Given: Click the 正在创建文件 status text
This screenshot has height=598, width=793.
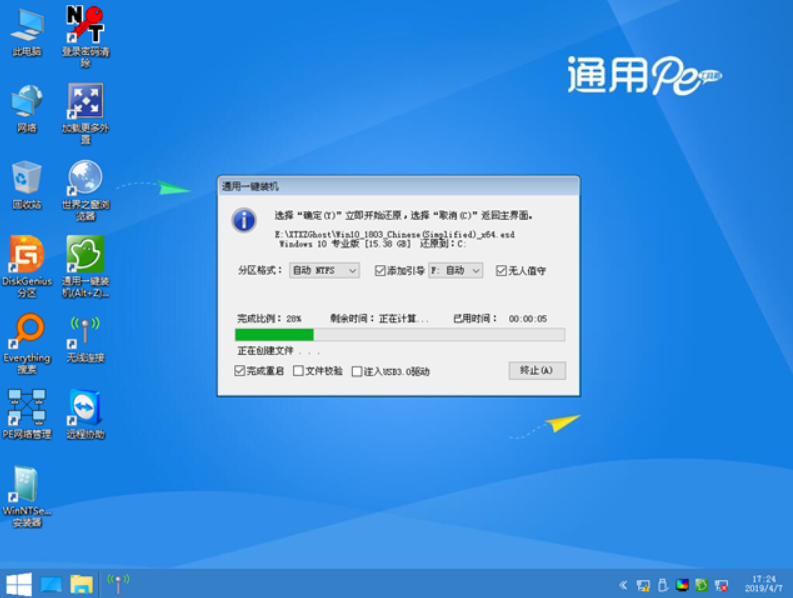Looking at the screenshot, I should click(278, 351).
